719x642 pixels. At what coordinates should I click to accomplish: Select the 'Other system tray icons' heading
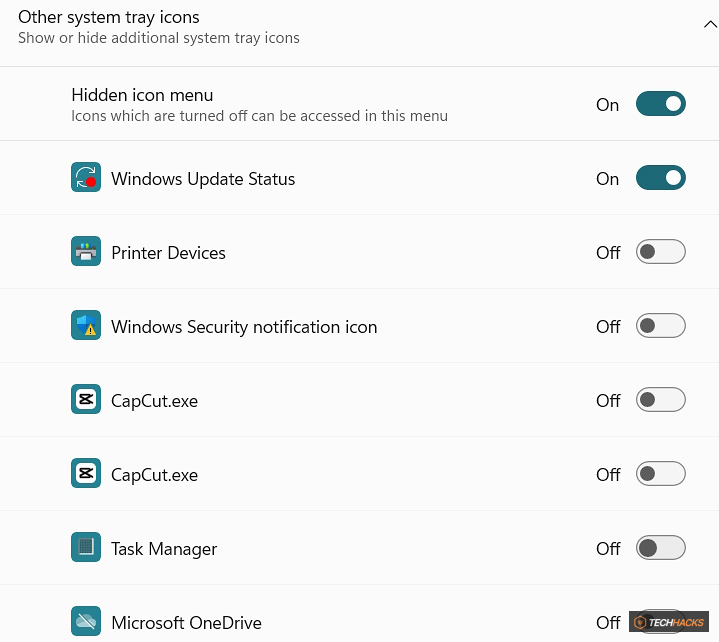click(109, 17)
